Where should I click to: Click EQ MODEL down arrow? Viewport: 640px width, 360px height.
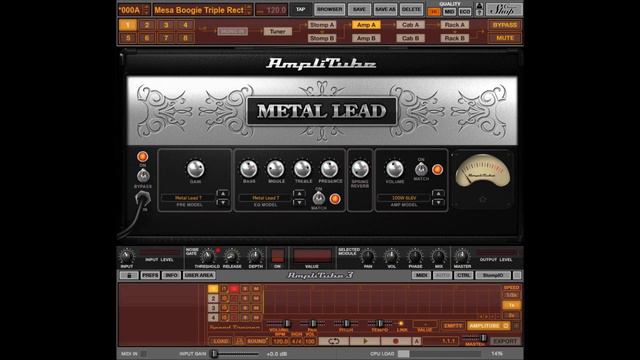pyautogui.click(x=299, y=202)
